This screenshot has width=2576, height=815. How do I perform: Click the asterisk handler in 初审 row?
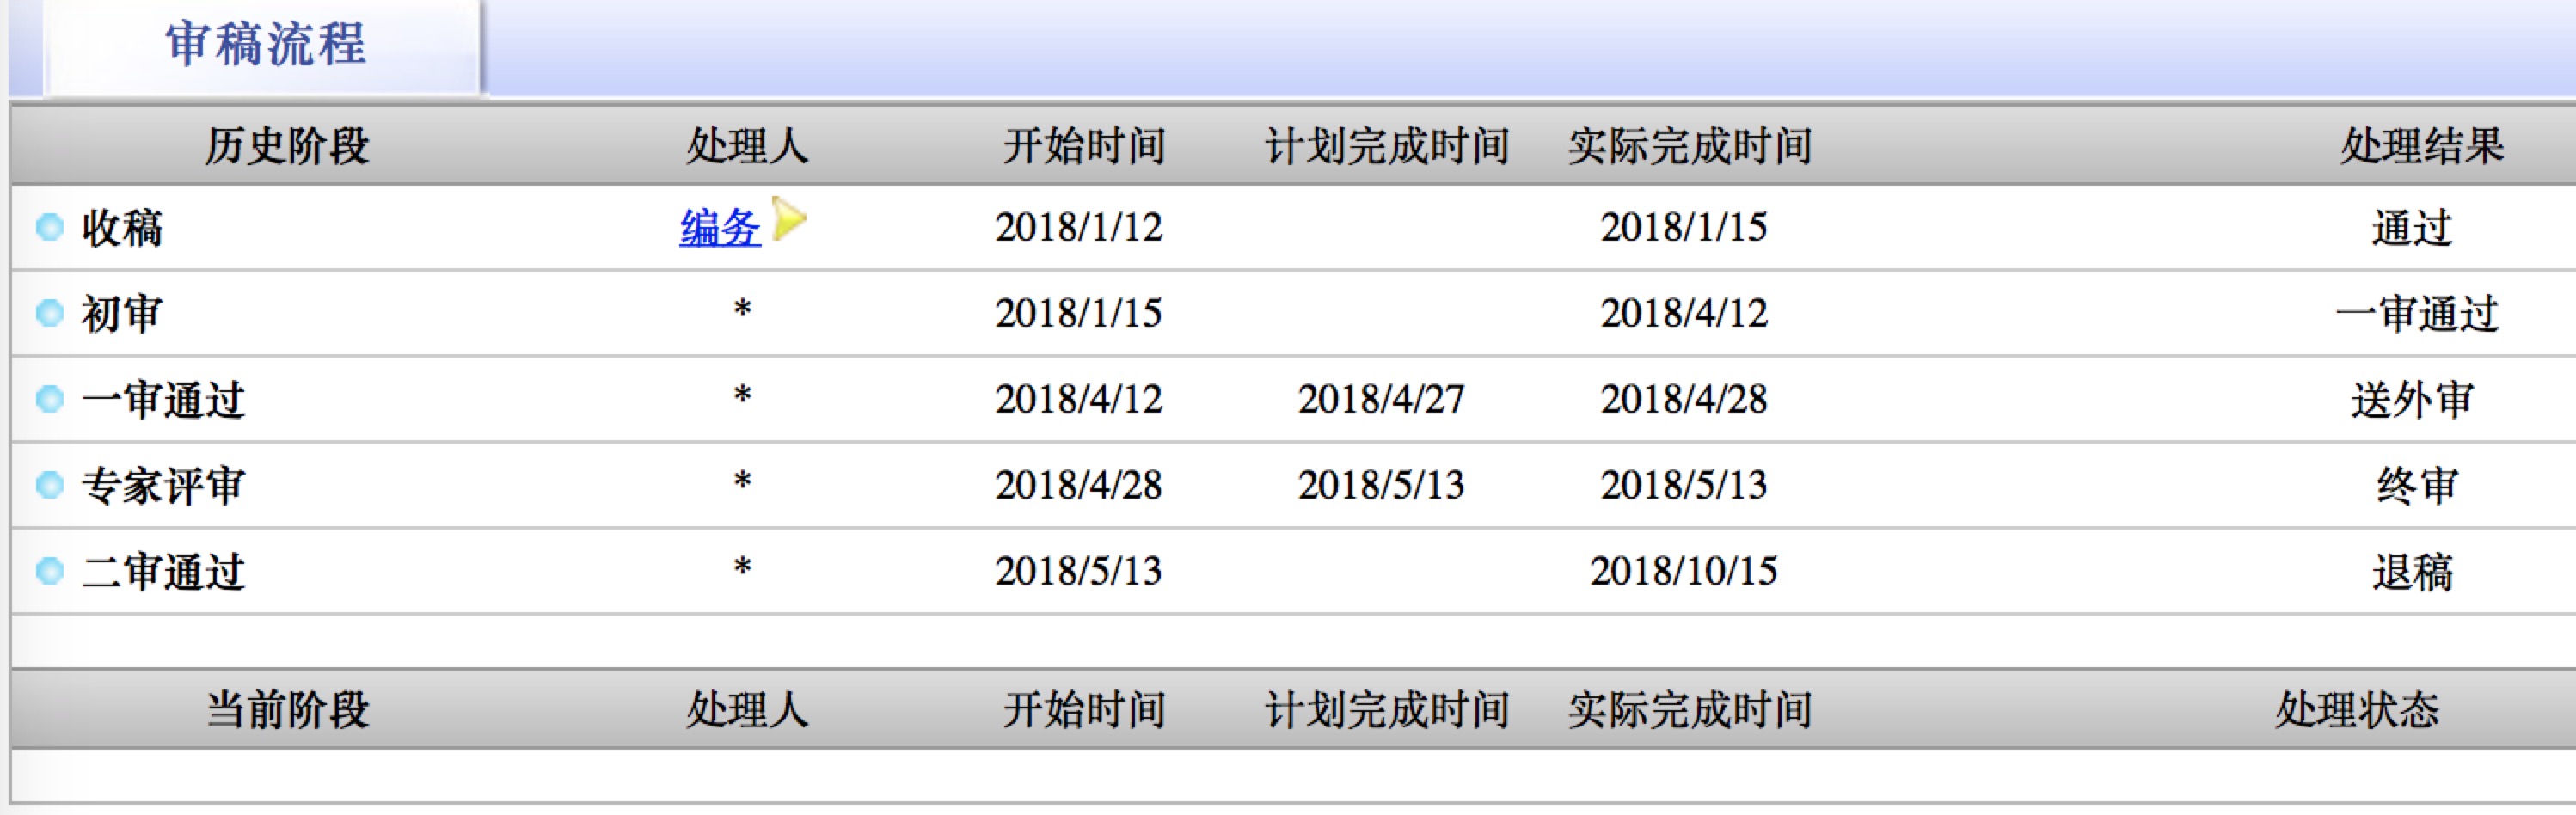pyautogui.click(x=742, y=310)
